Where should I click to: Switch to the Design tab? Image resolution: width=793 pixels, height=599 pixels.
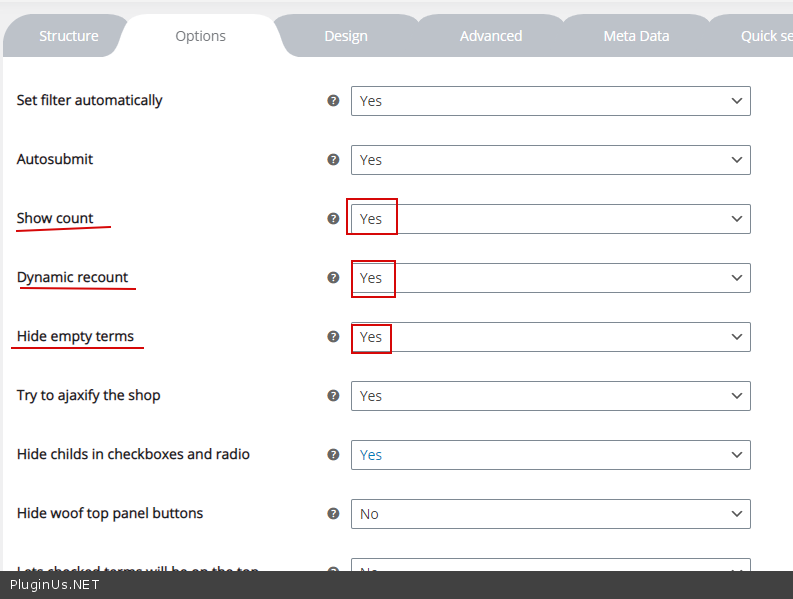point(346,36)
